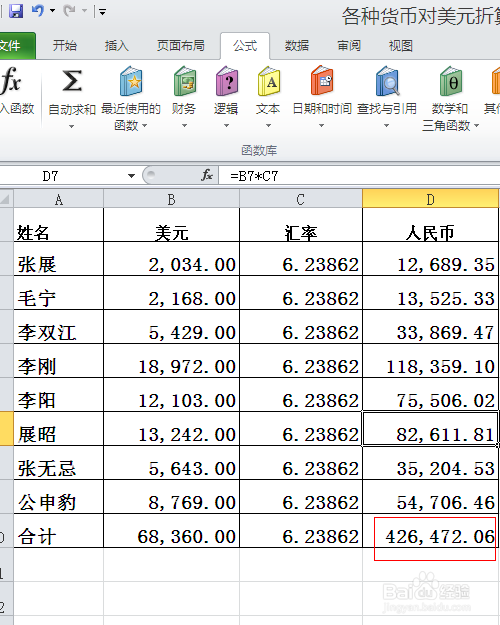Switch to the 插入 ribbon tab
Image resolution: width=500 pixels, height=625 pixels.
(x=116, y=45)
